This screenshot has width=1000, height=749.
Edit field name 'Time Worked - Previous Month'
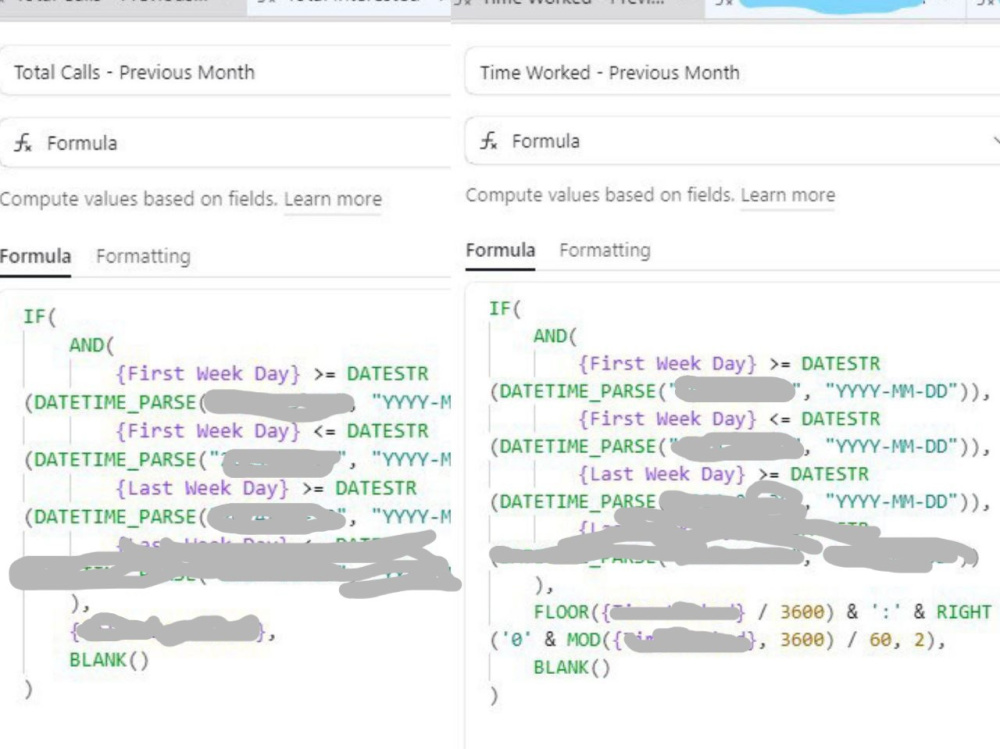click(732, 71)
